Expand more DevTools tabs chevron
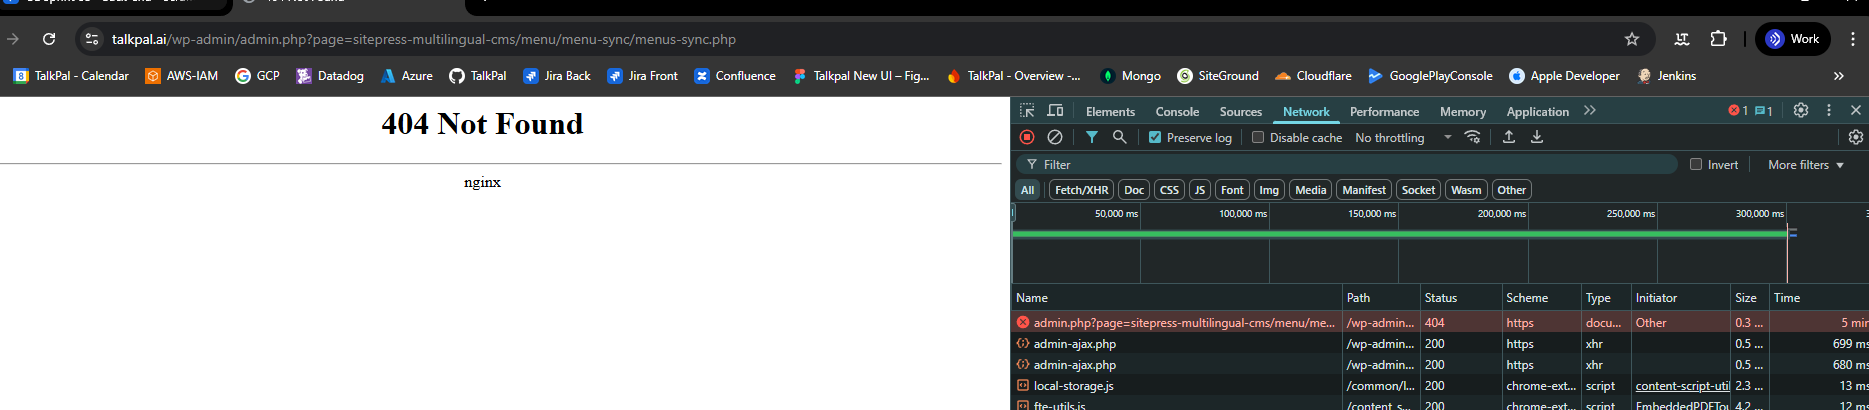The height and width of the screenshot is (410, 1869). (x=1590, y=111)
